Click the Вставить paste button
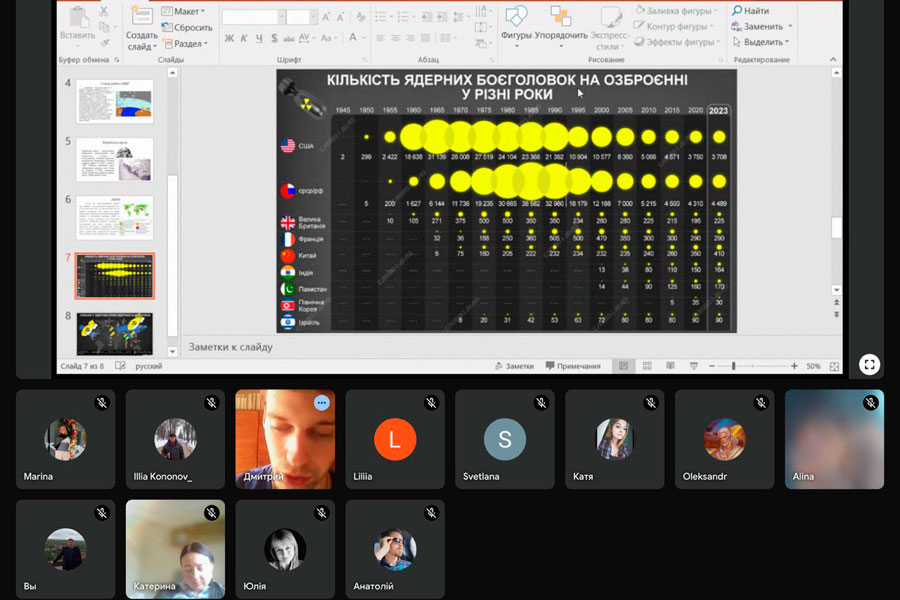This screenshot has width=900, height=600. 77,27
